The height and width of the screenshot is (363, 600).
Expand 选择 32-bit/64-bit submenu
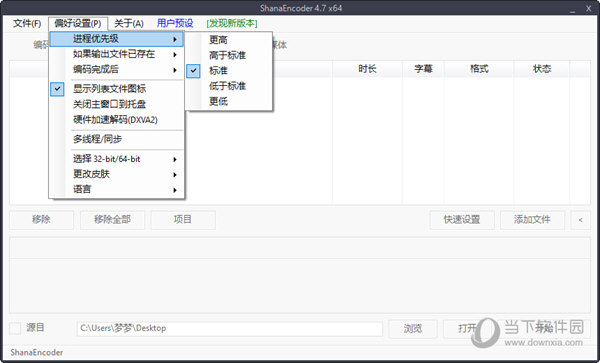pyautogui.click(x=117, y=159)
